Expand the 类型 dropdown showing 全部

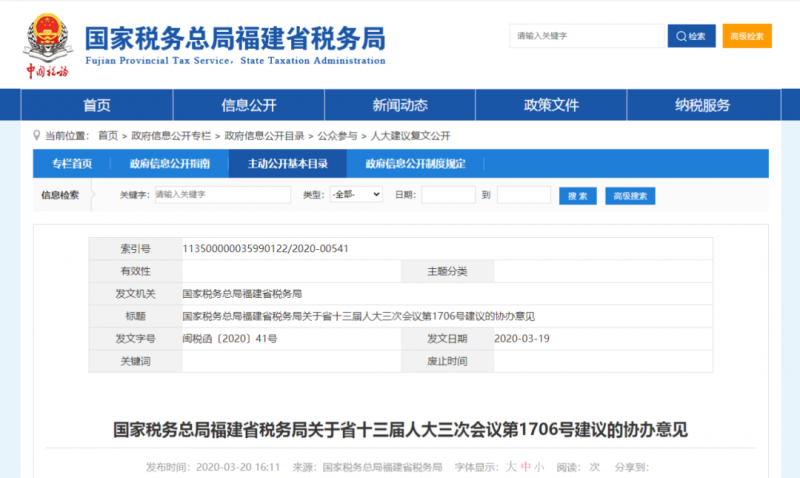coord(355,194)
